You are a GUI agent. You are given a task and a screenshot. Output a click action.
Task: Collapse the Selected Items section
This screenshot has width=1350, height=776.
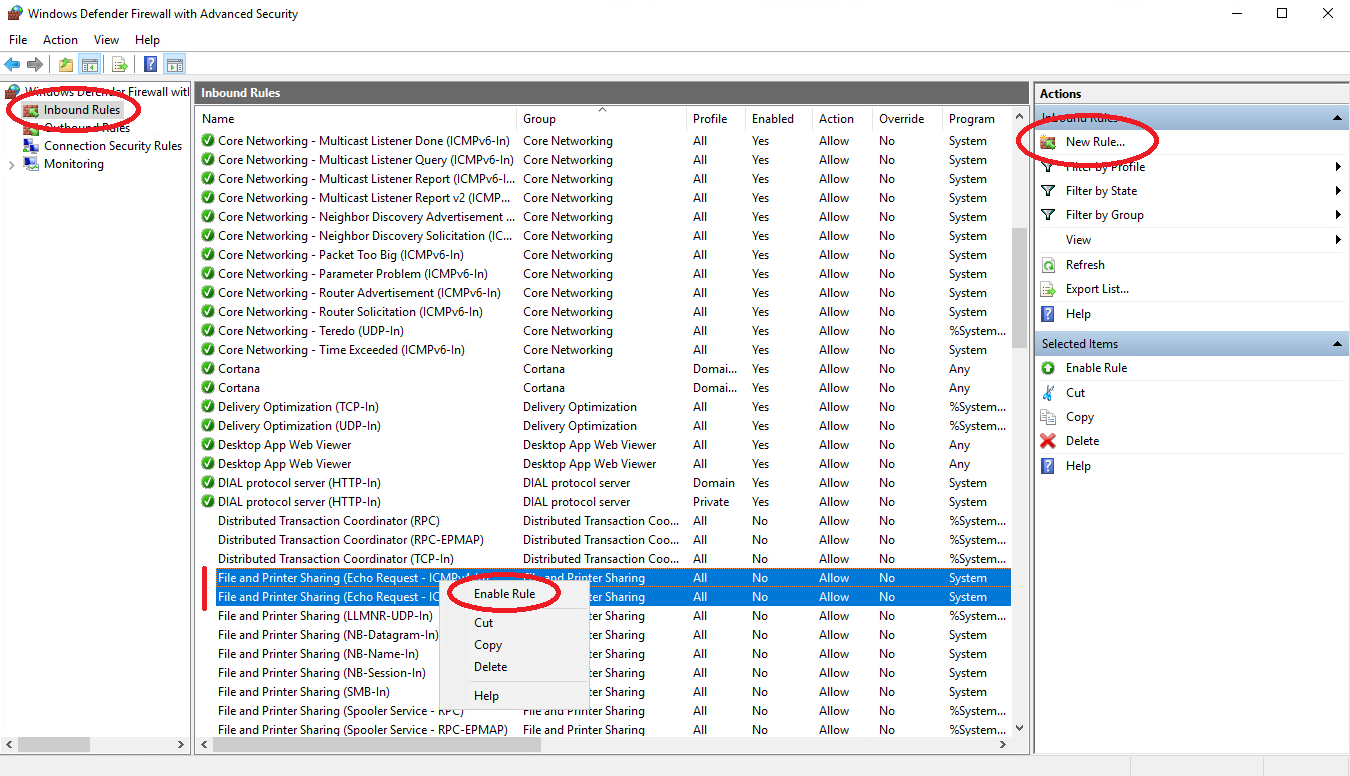coord(1337,344)
